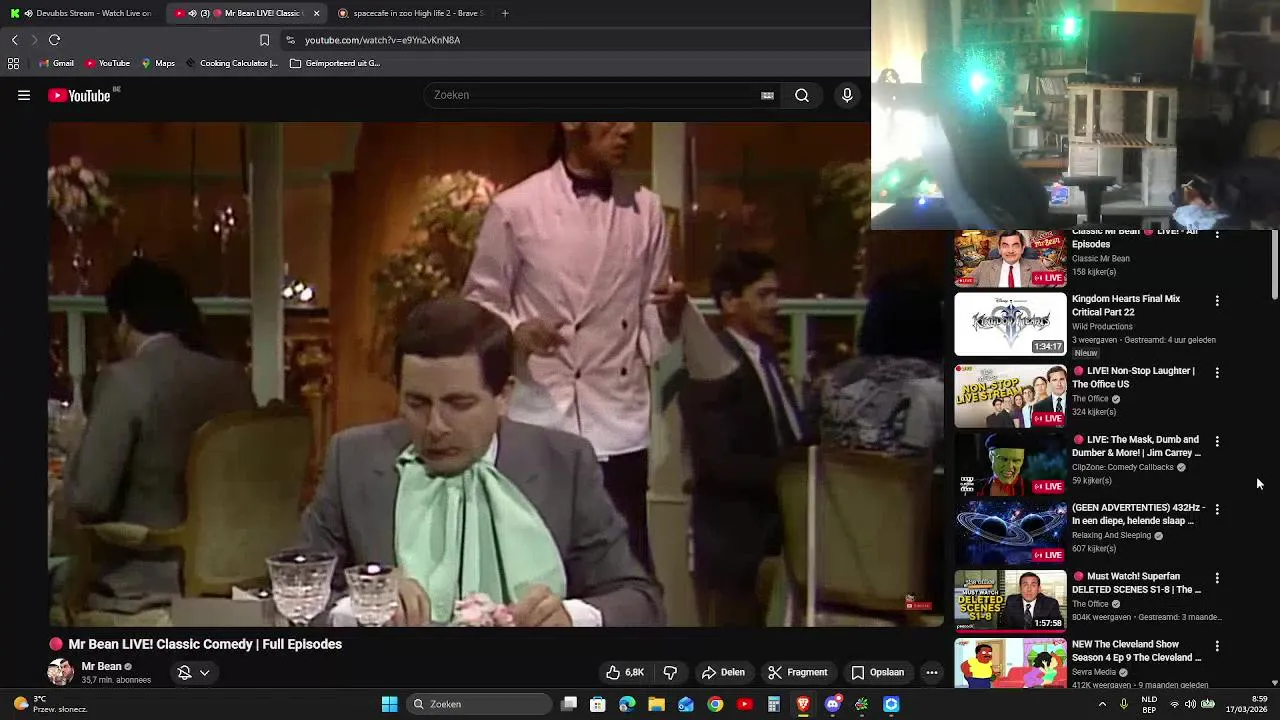This screenshot has height=720, width=1280.
Task: Open options menu for The Office LIVE stream
Action: (1217, 373)
